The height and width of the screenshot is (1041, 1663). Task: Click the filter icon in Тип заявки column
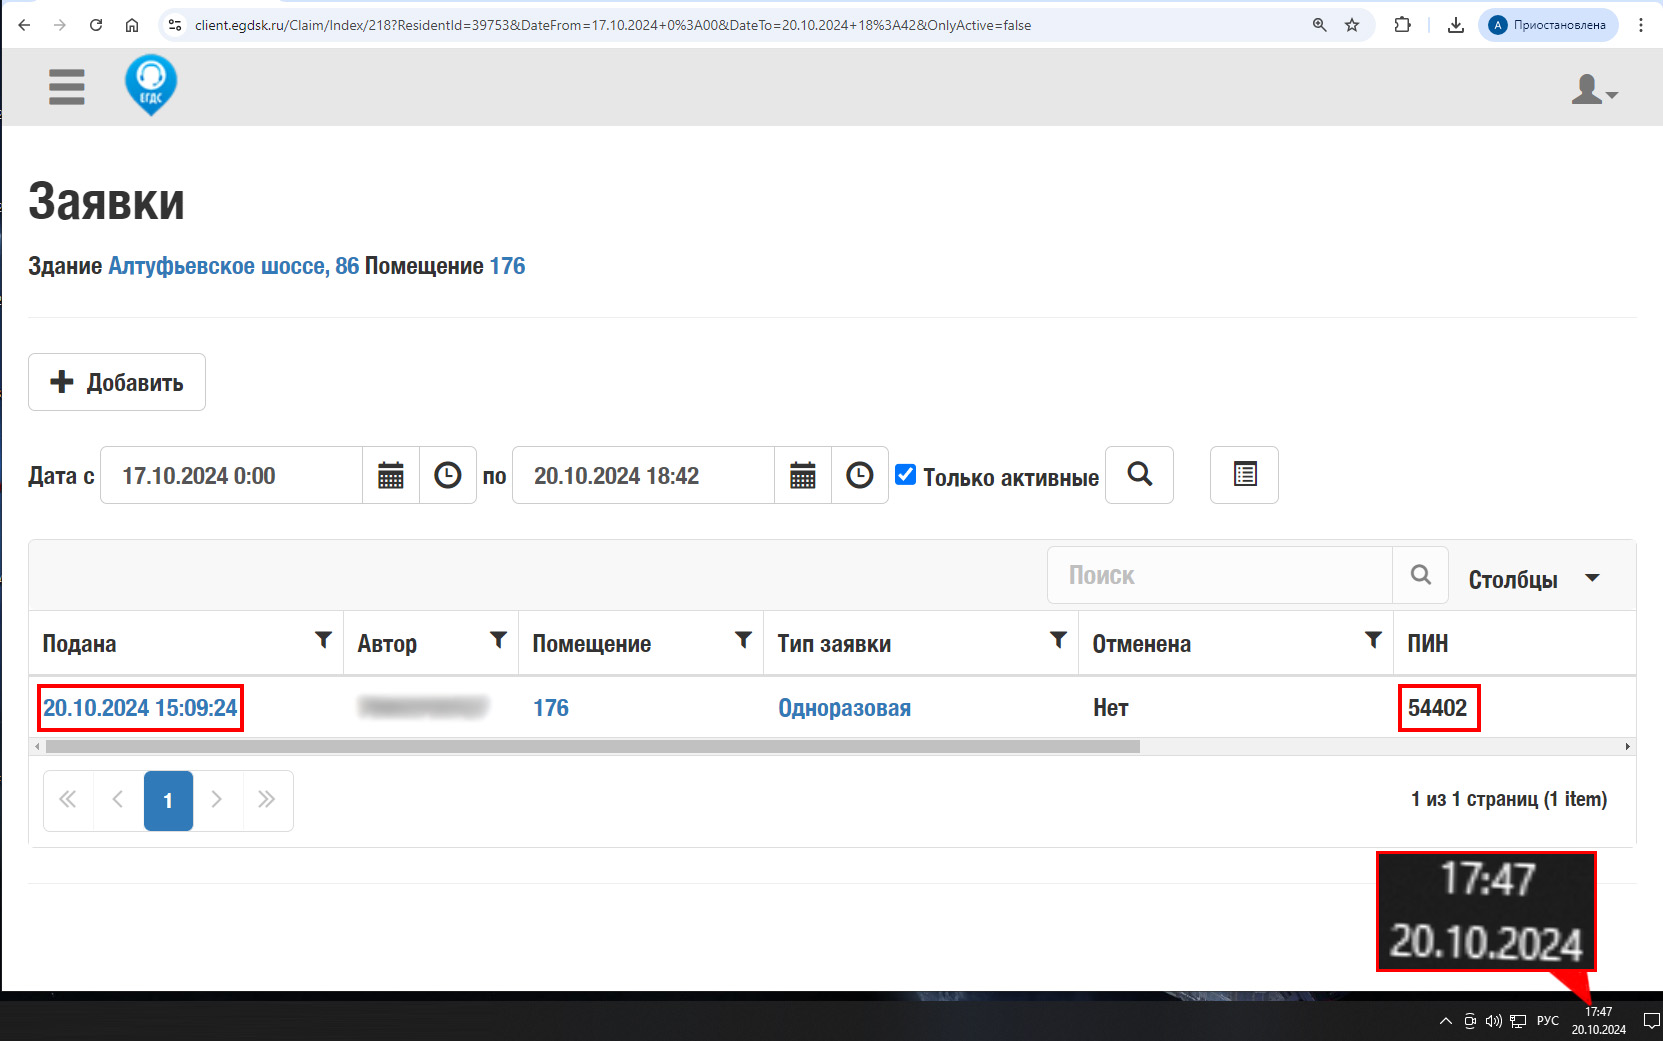[x=1058, y=640]
